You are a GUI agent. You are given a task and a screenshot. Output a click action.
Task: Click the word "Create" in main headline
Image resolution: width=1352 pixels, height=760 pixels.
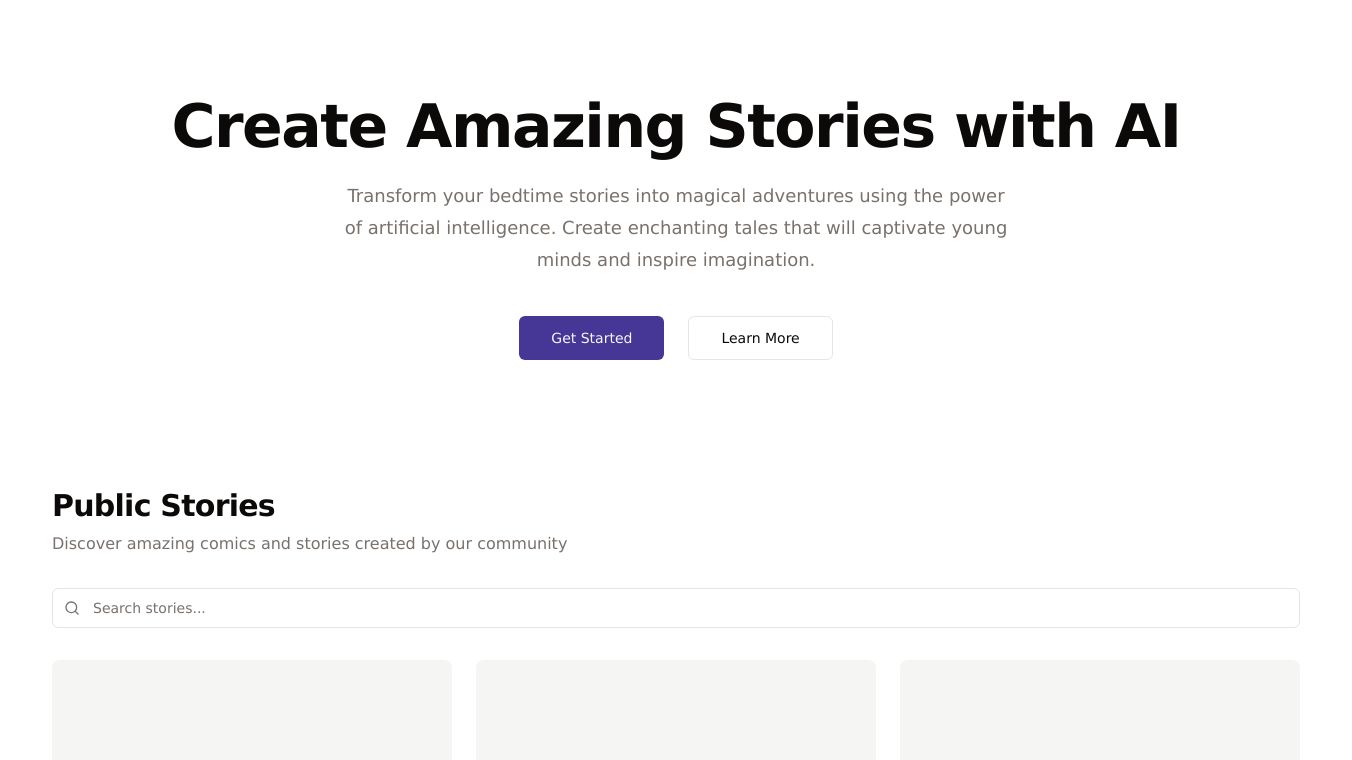(x=279, y=127)
